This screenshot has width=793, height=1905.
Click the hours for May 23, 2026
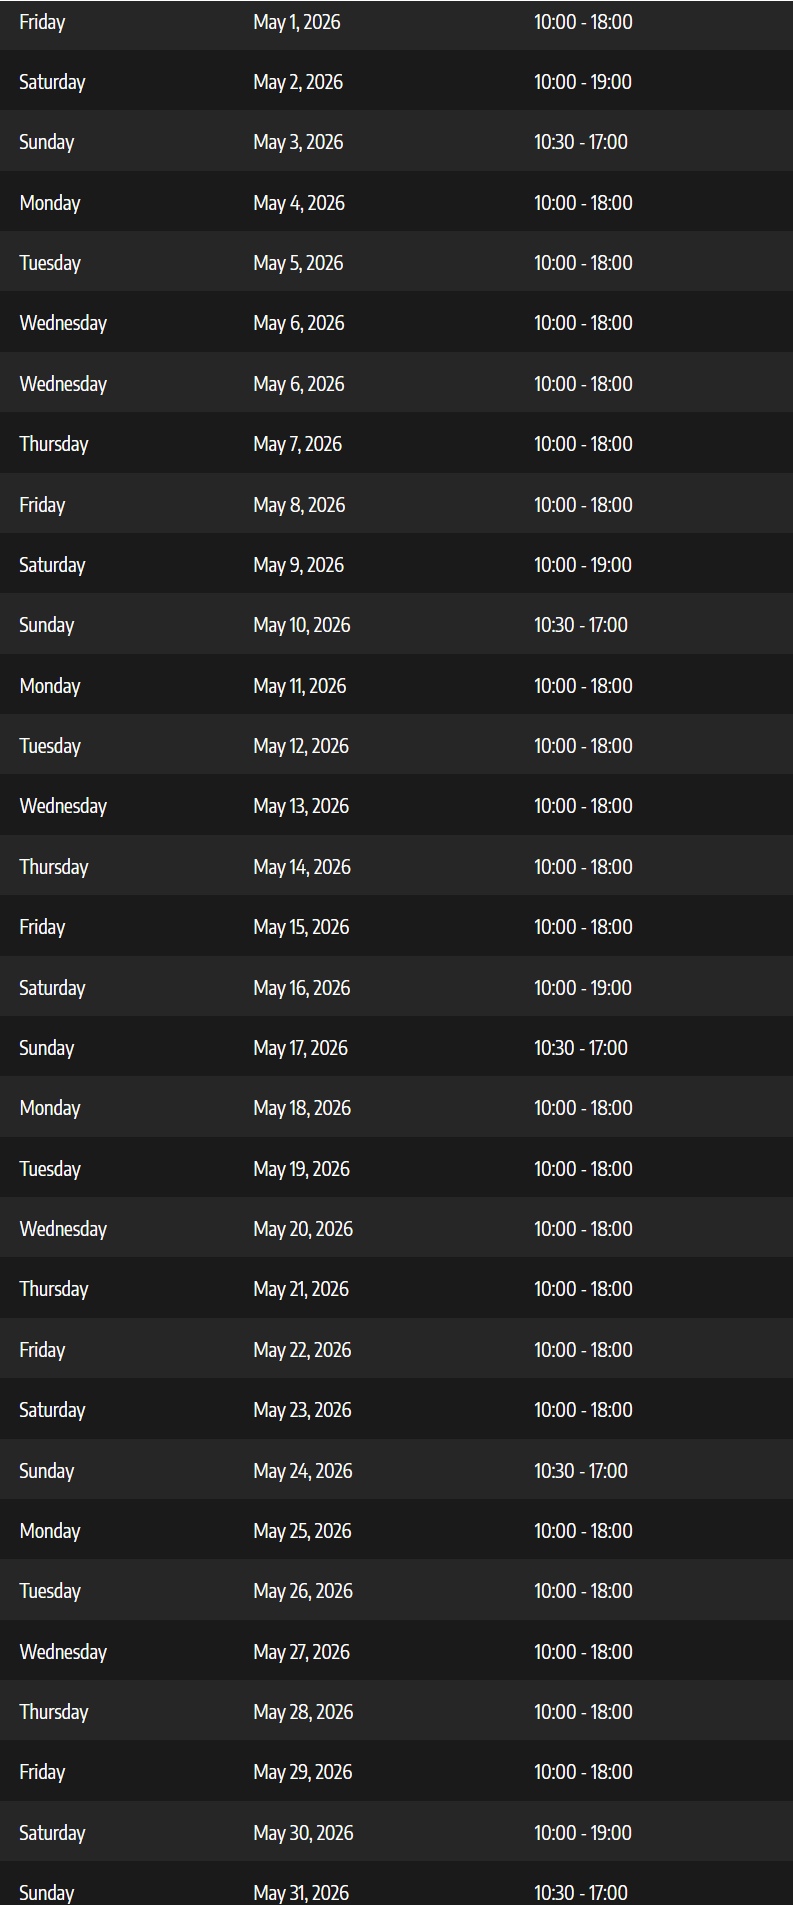(582, 1410)
